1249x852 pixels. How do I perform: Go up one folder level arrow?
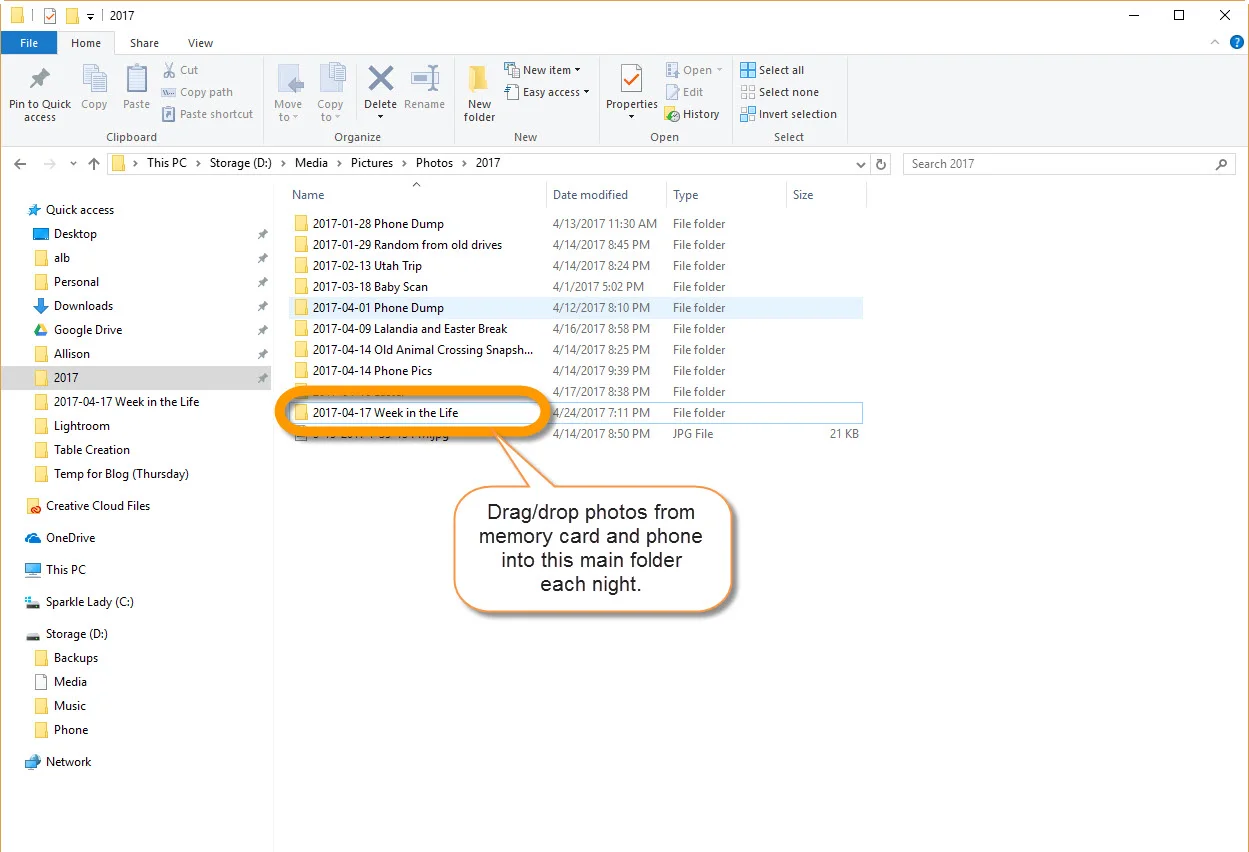[x=94, y=163]
